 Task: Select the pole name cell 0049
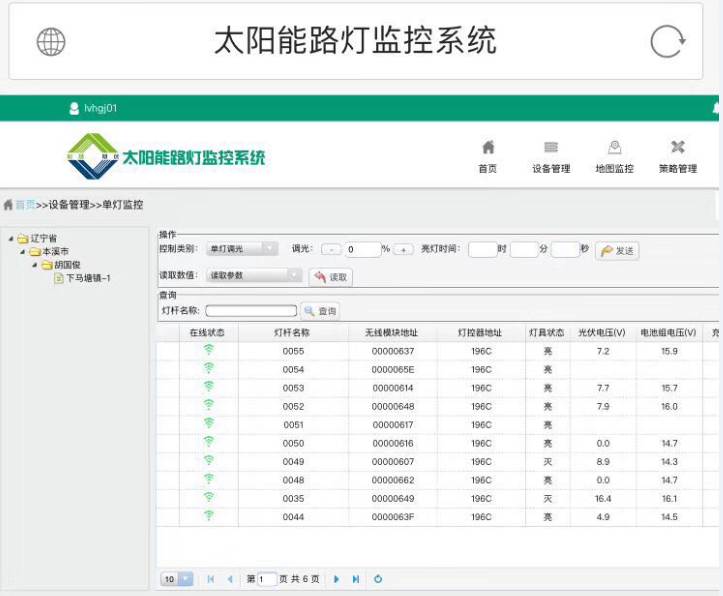click(x=293, y=462)
